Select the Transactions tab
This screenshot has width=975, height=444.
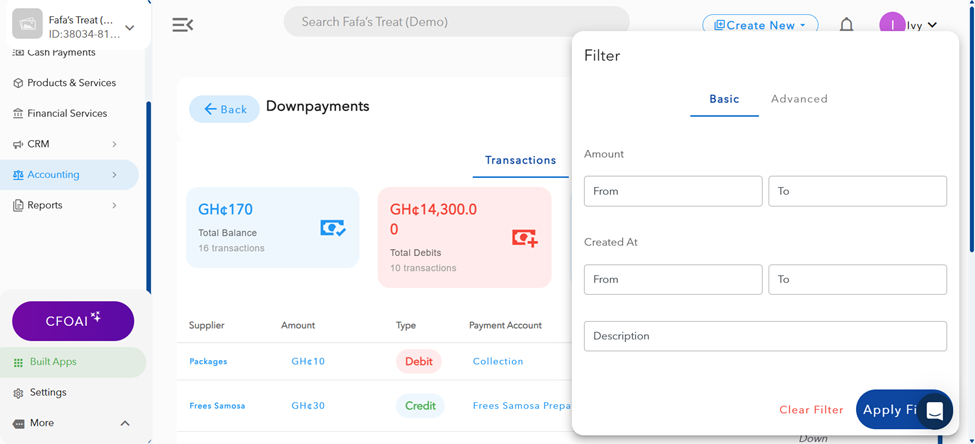coord(520,160)
